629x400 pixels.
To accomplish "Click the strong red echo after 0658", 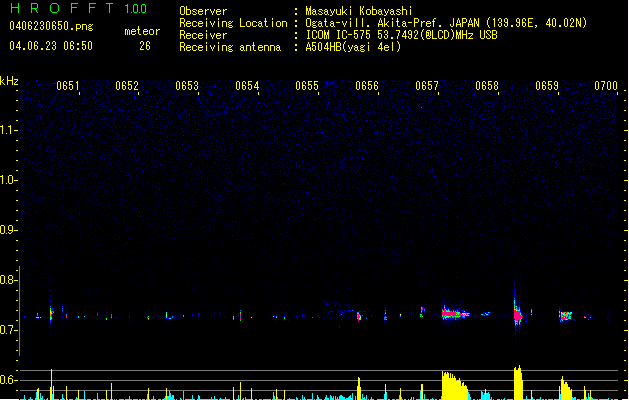I will 517,315.
